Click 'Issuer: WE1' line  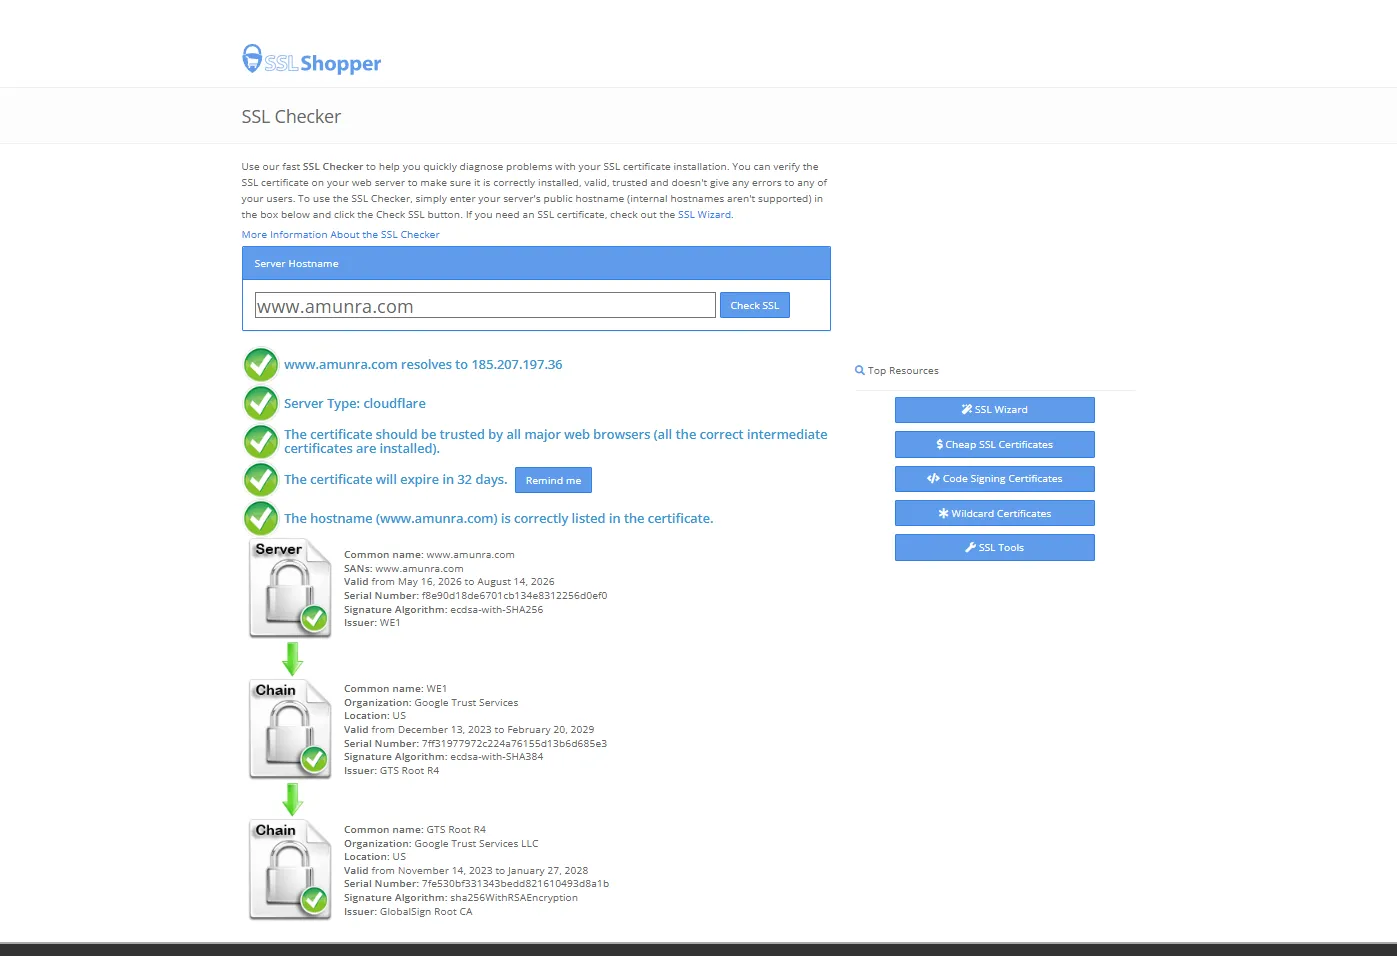click(372, 623)
